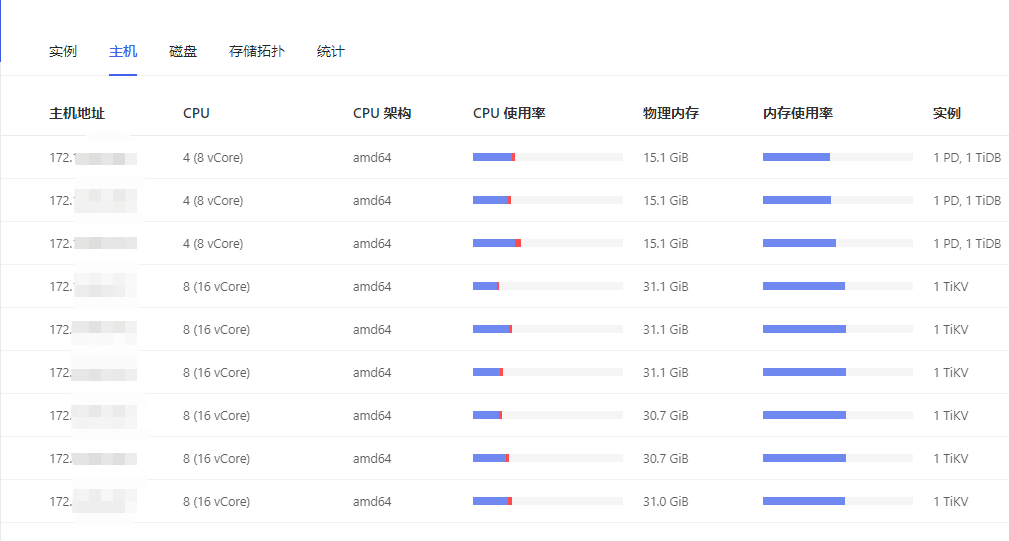
Task: Click the memory usage bar in the first host row
Action: [x=837, y=157]
